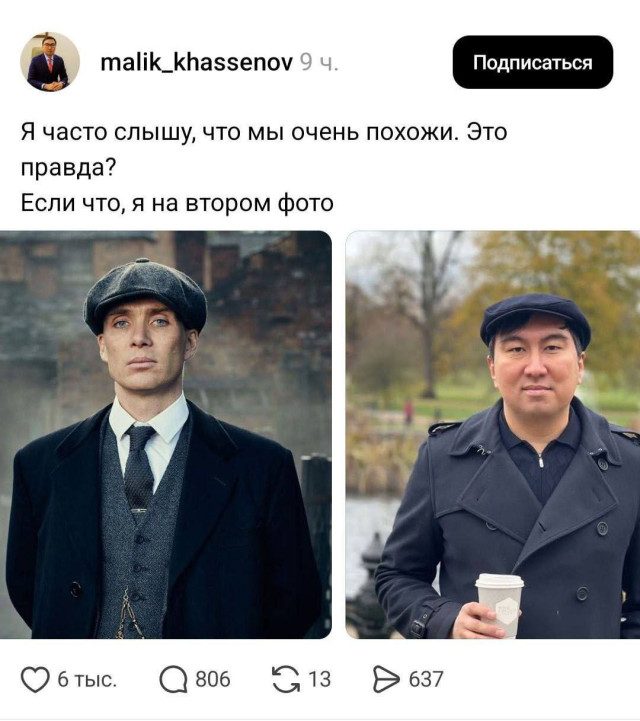Open the malik_khassenov username link
Viewport: 640px width, 721px height.
pyautogui.click(x=196, y=62)
